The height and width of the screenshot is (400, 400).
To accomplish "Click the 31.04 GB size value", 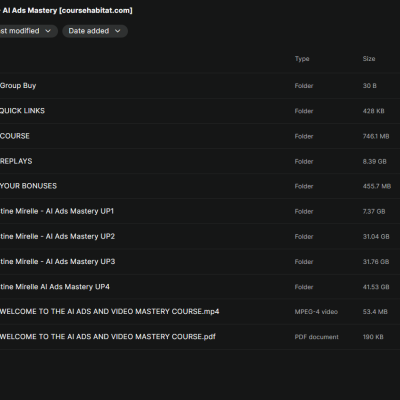I will pyautogui.click(x=376, y=237).
